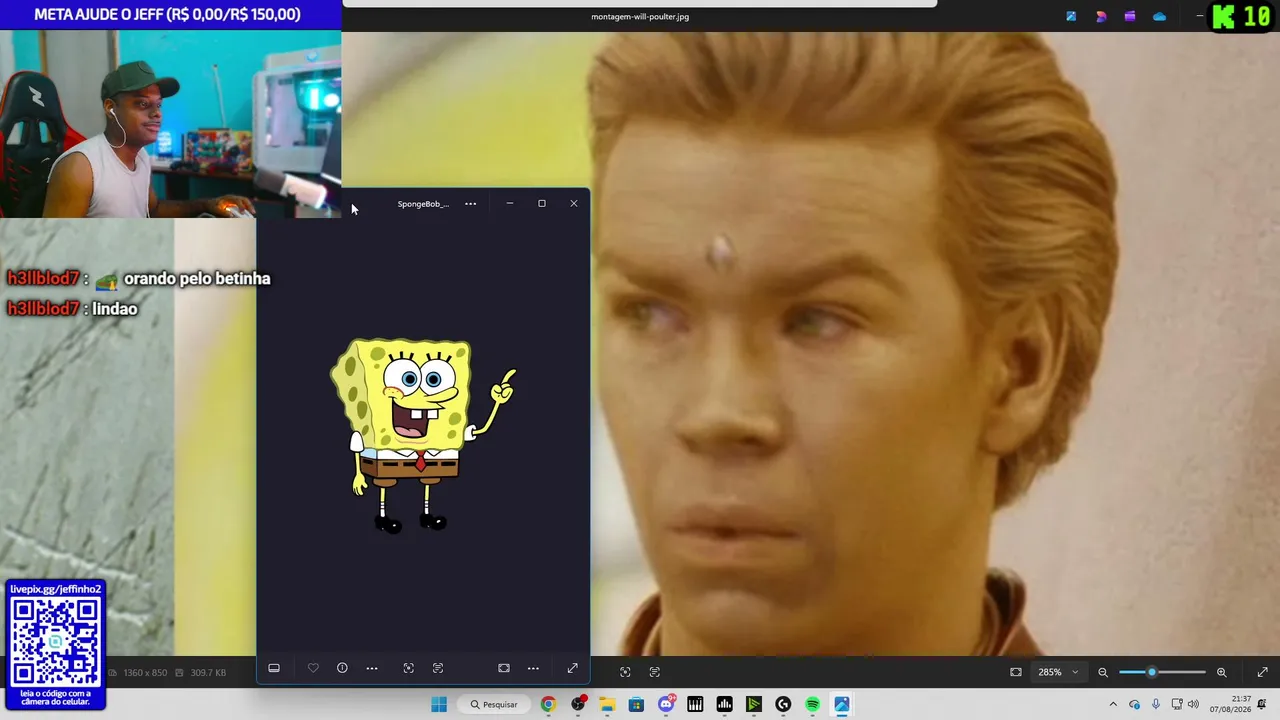
Task: Click the 'lindao' chat message
Action: click(115, 309)
